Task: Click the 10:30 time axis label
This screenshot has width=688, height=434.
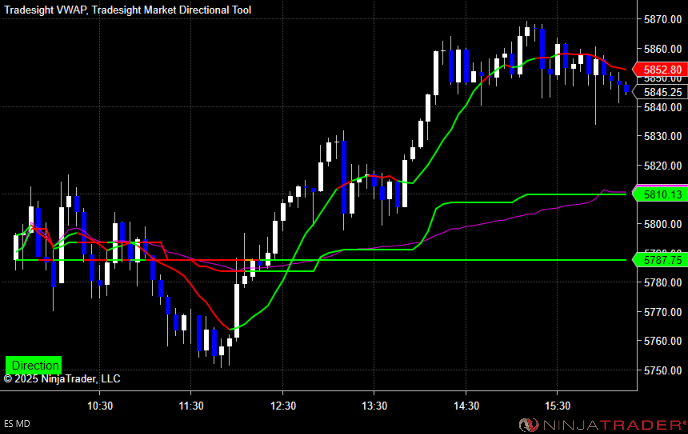Action: coord(100,406)
